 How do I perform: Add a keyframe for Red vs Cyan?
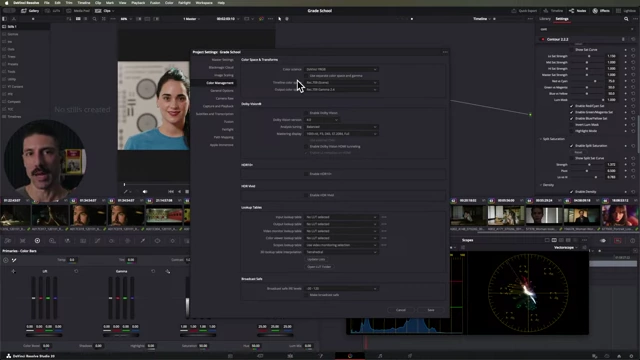point(625,81)
